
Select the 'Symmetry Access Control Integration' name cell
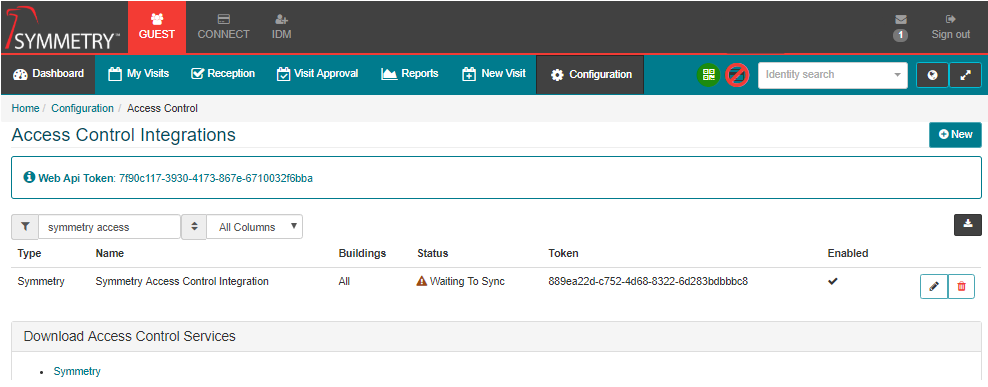(182, 282)
